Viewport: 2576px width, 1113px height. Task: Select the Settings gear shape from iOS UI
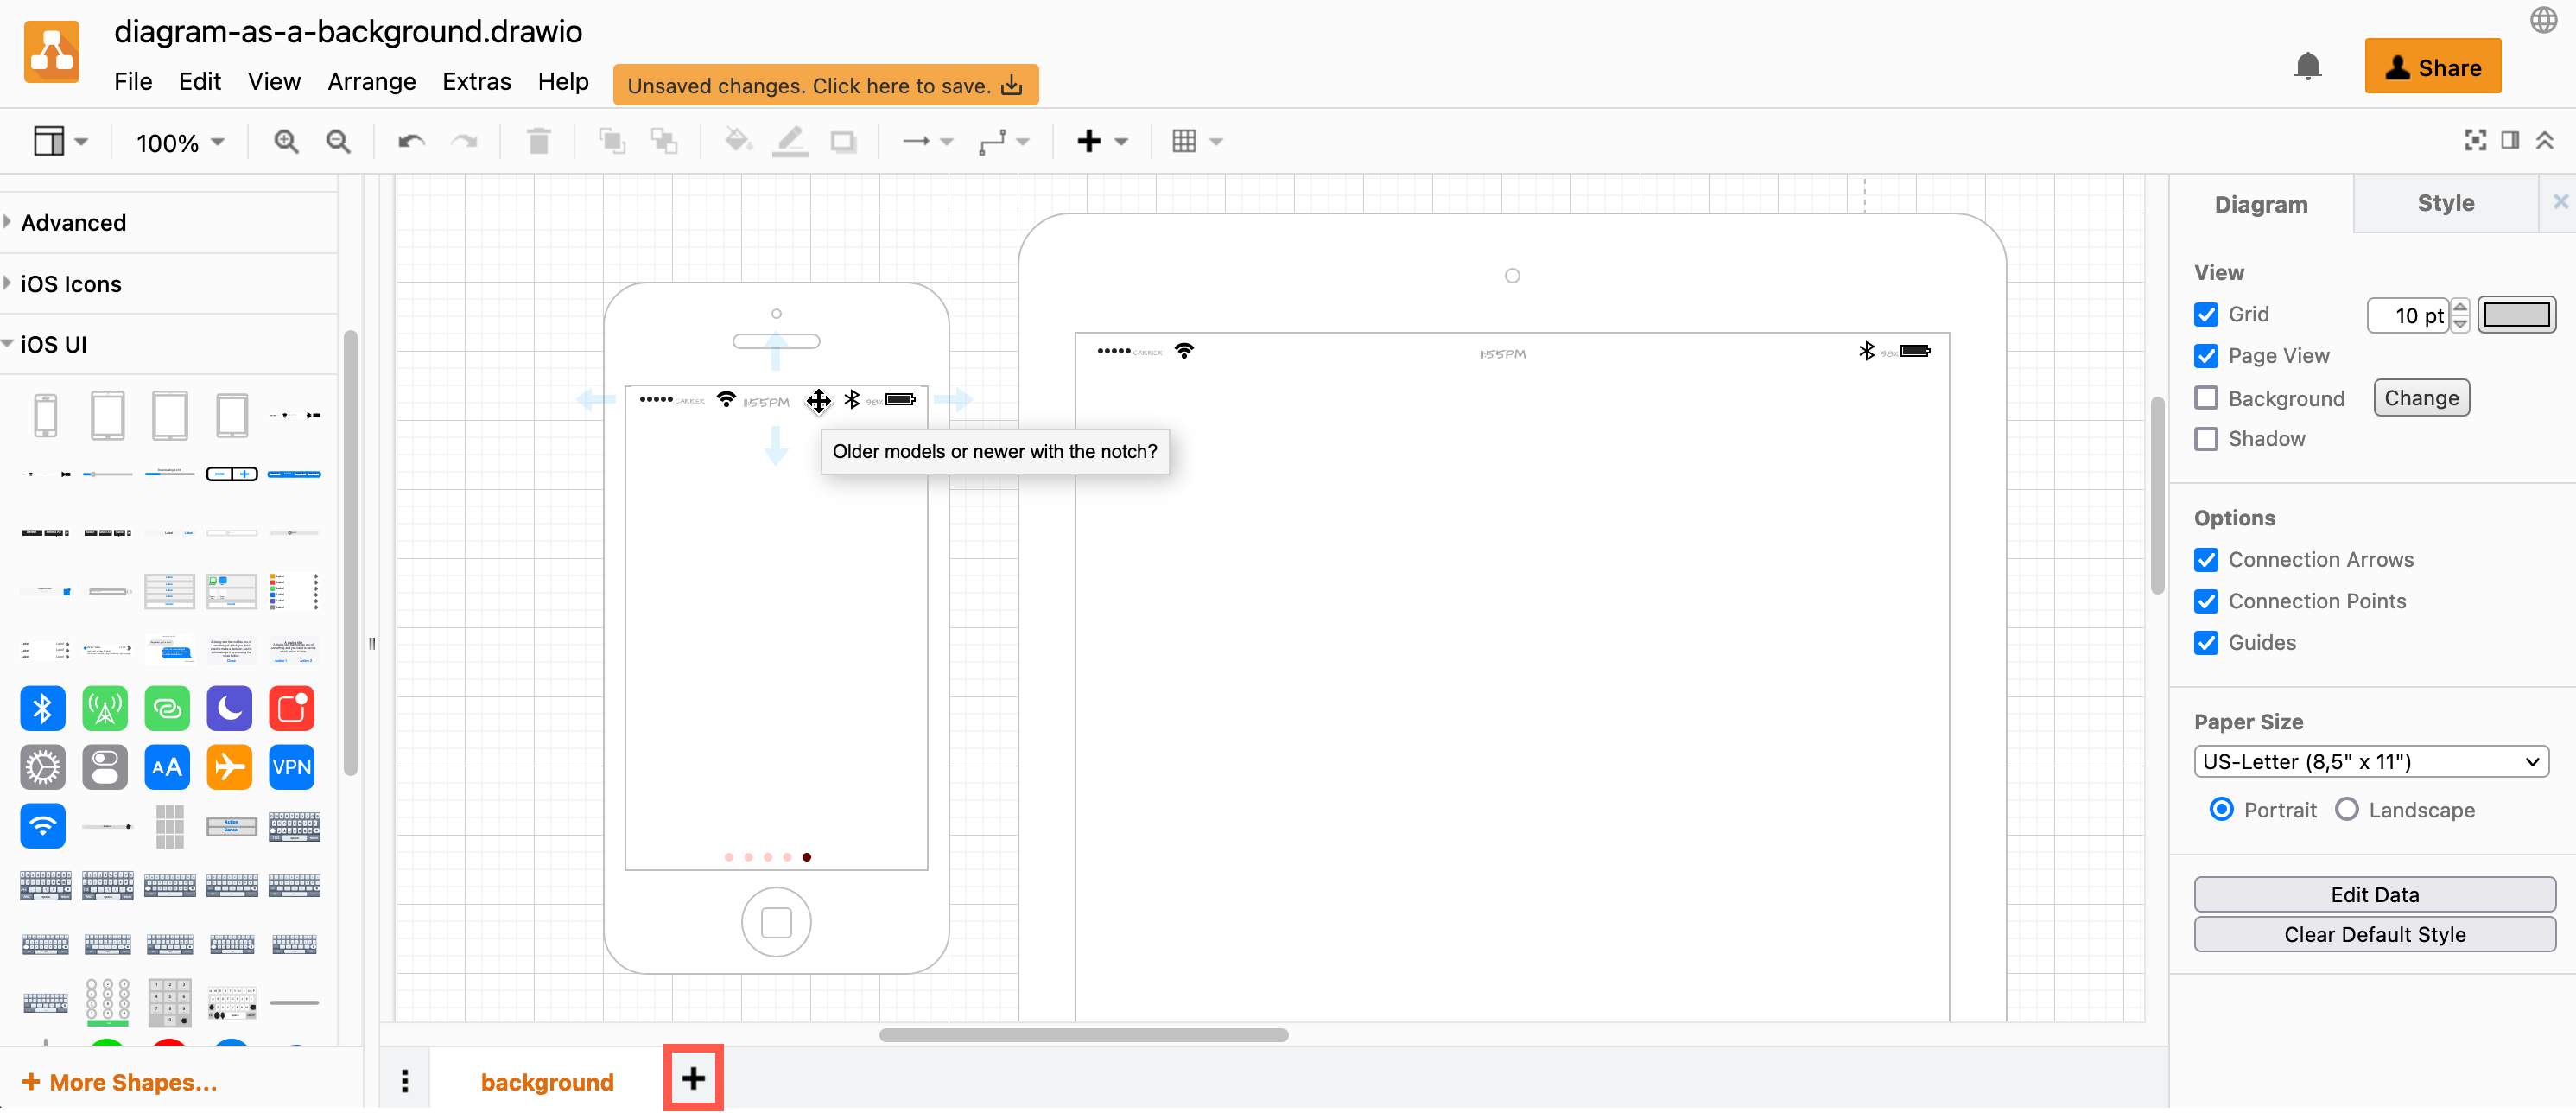42,767
